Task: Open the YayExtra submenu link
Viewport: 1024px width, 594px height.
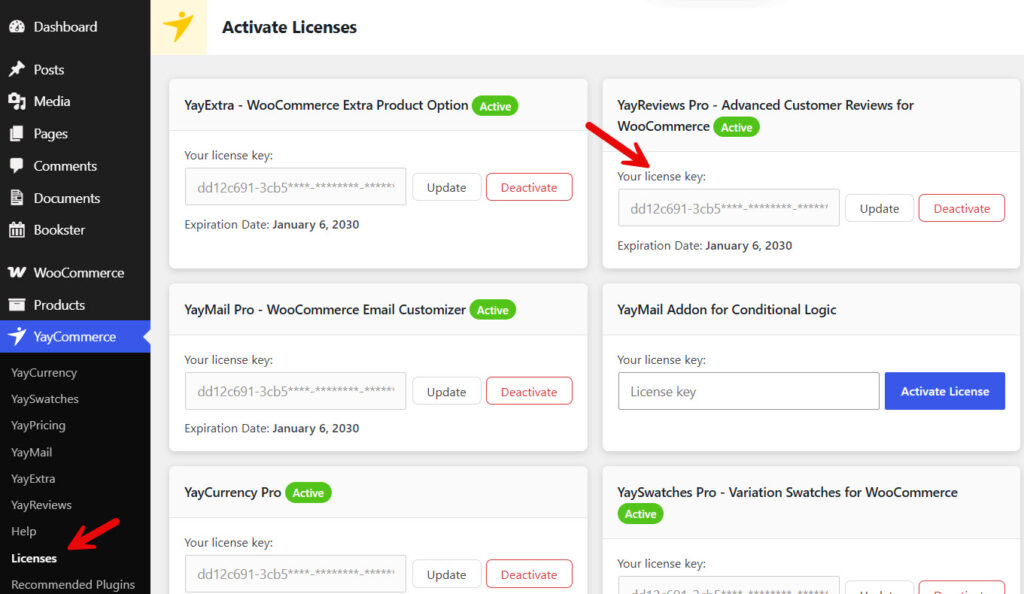Action: (x=33, y=478)
